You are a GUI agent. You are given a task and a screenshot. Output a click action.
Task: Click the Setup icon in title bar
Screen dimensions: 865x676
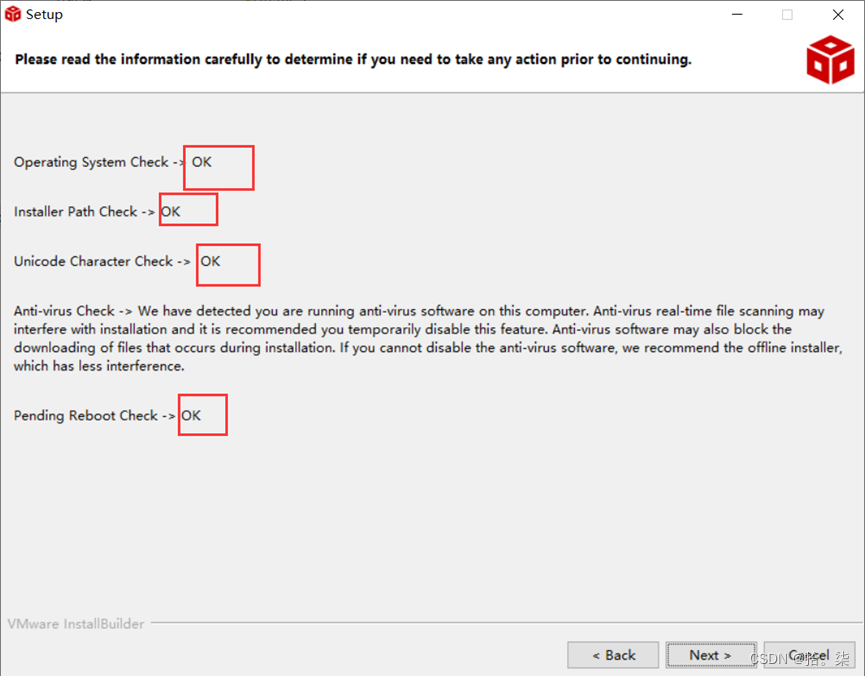pos(13,14)
